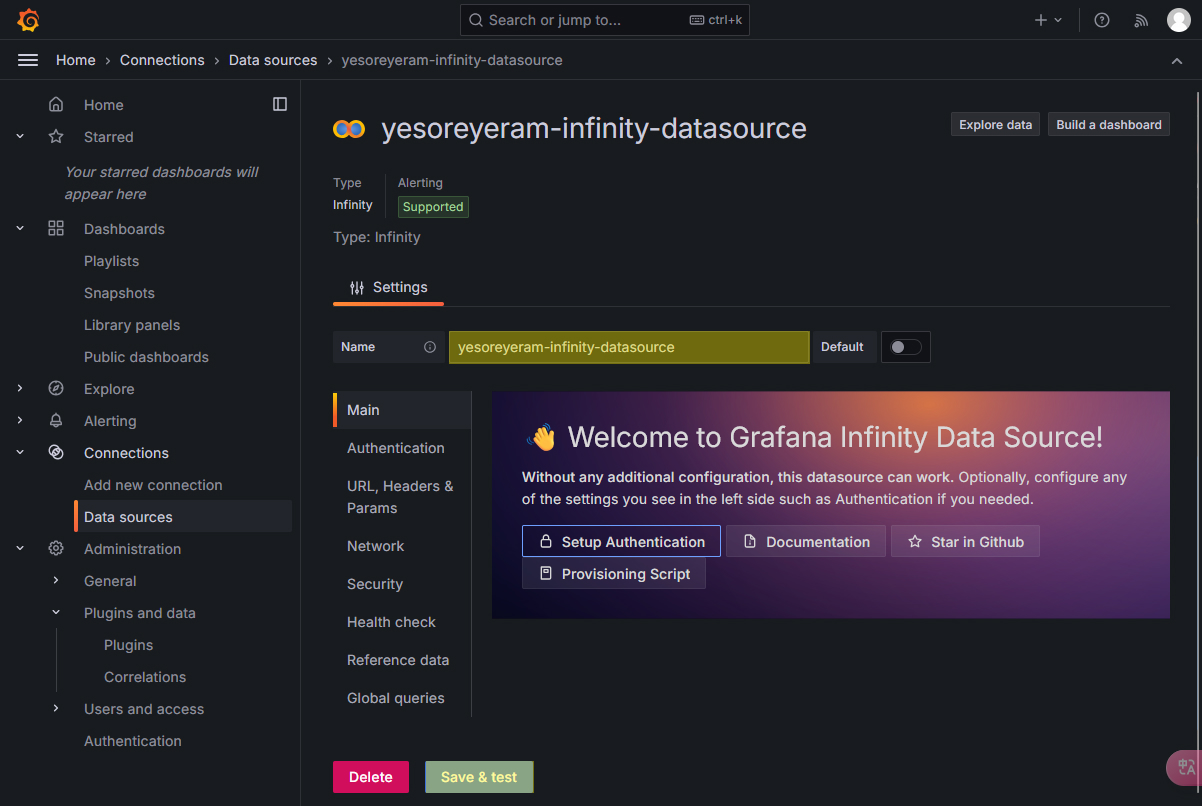Expand the Users and access chevron

pos(56,709)
